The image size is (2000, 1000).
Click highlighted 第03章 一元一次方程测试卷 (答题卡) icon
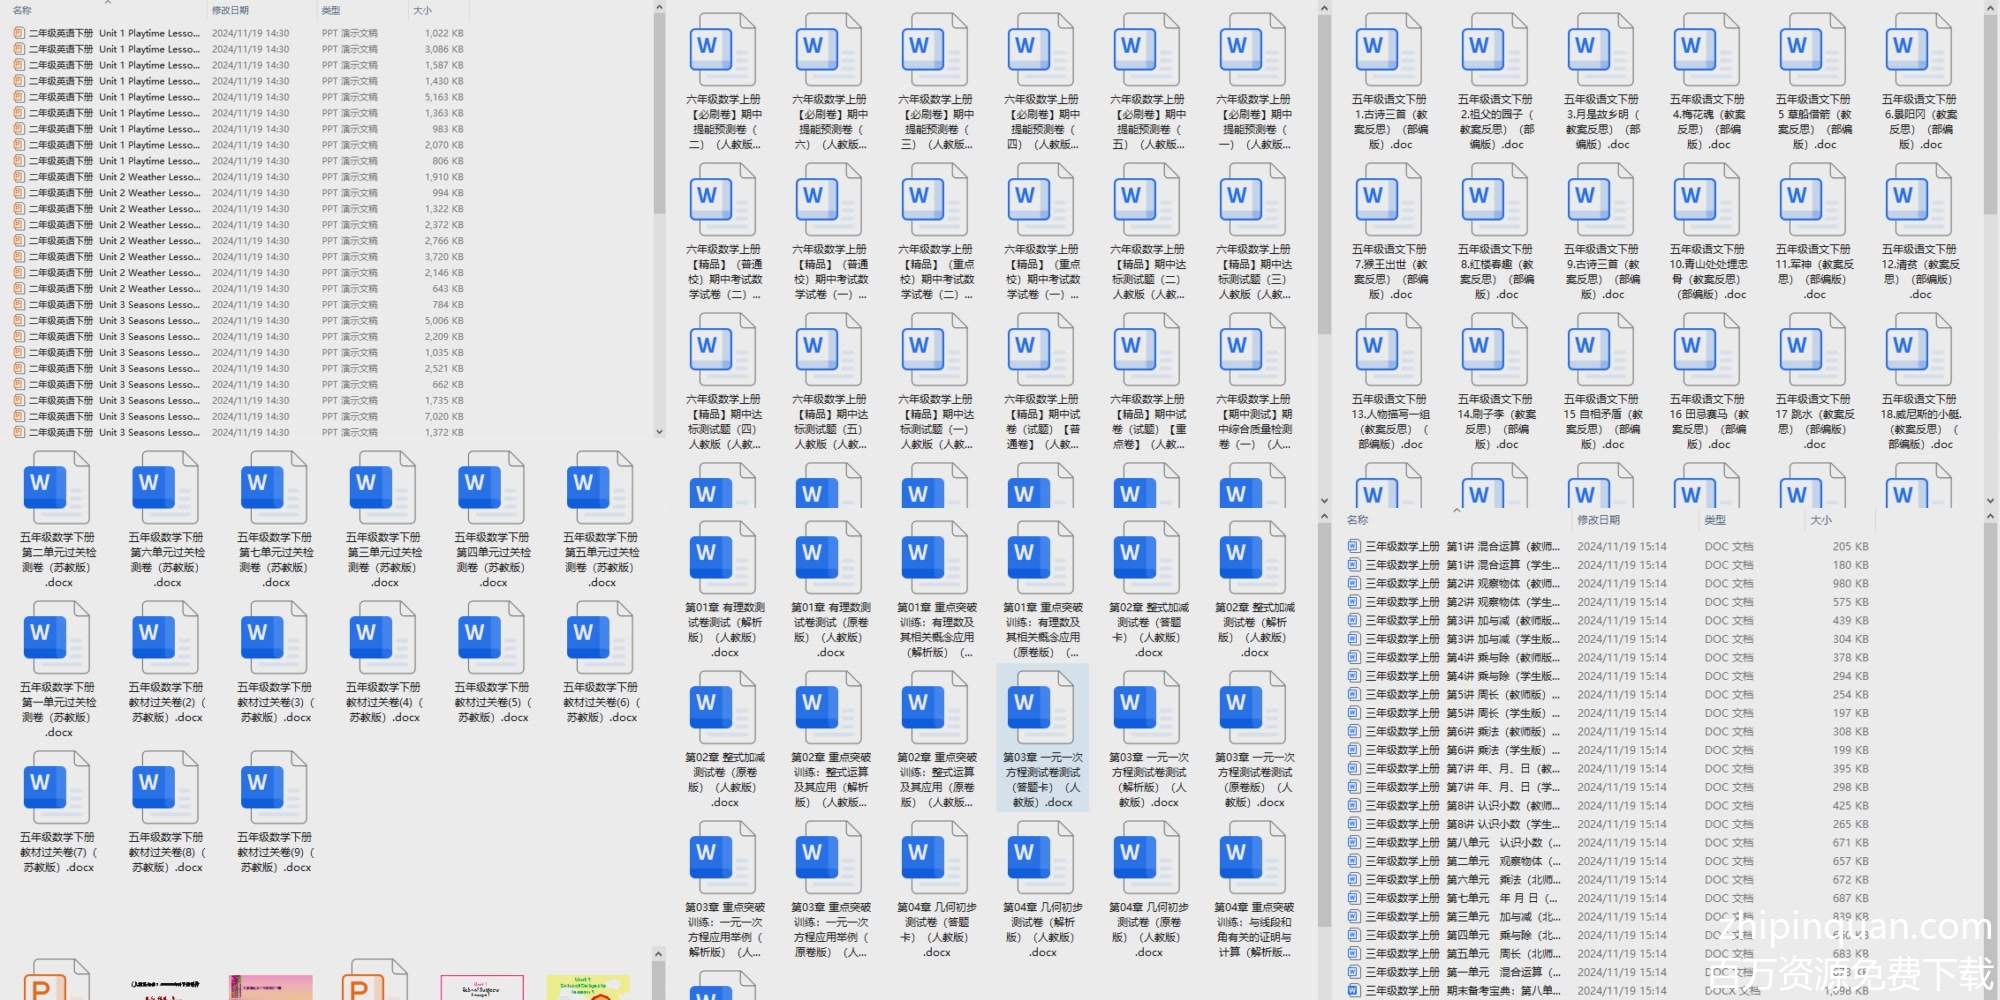tap(1042, 707)
